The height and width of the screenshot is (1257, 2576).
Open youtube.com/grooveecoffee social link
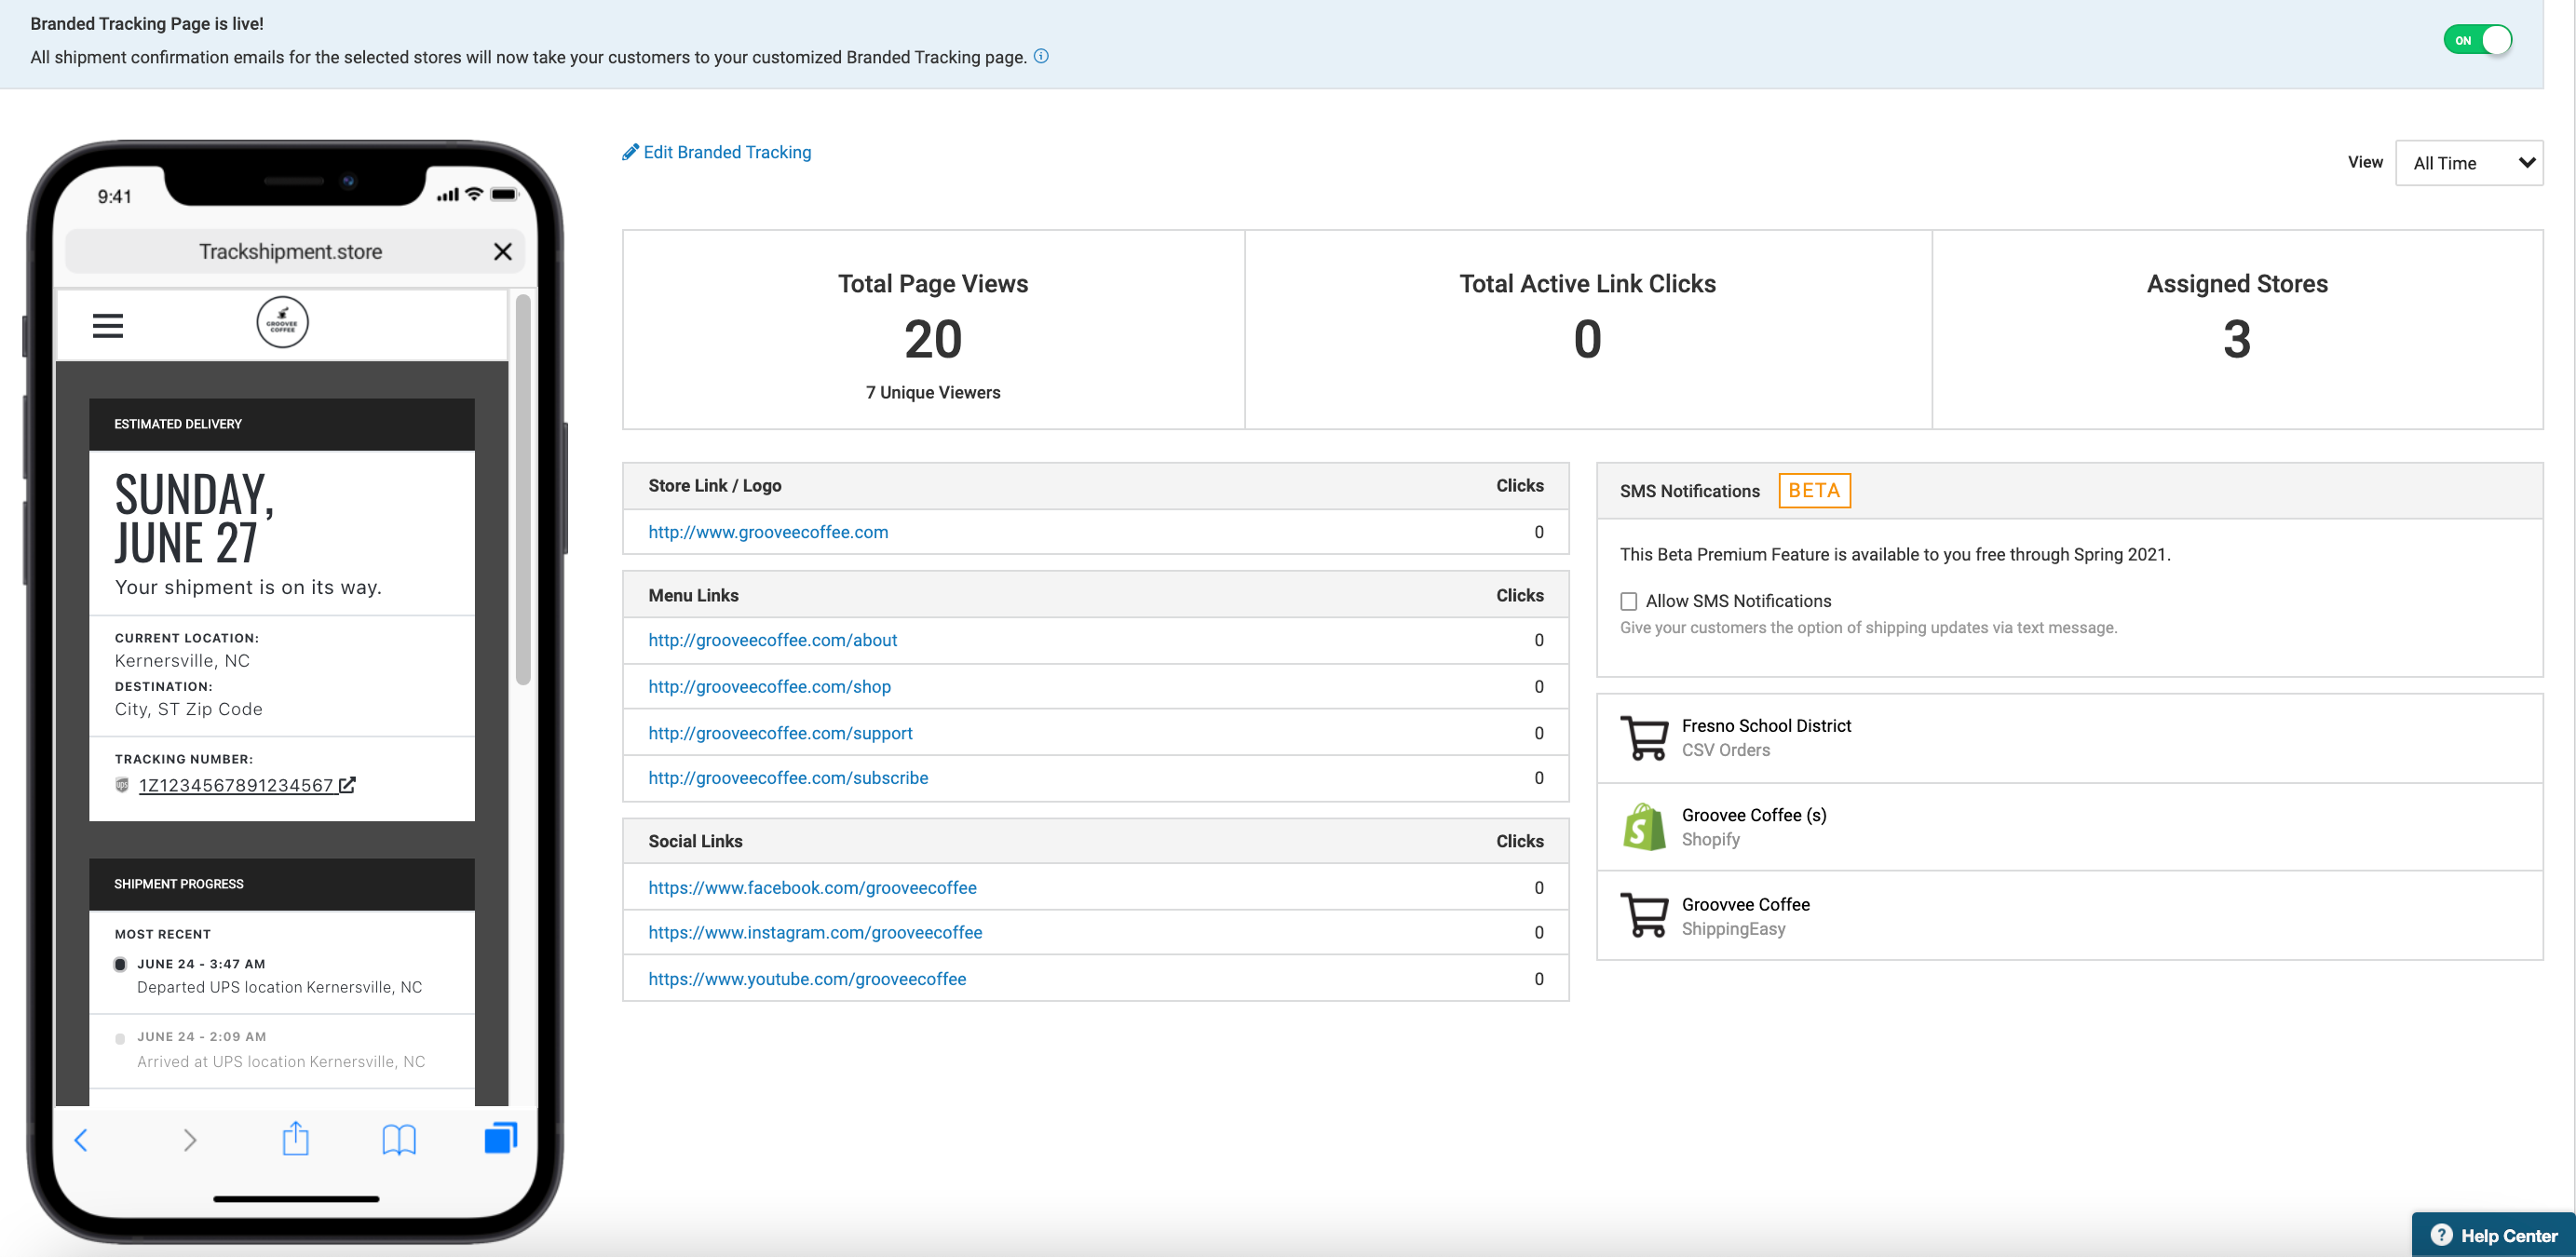click(807, 979)
